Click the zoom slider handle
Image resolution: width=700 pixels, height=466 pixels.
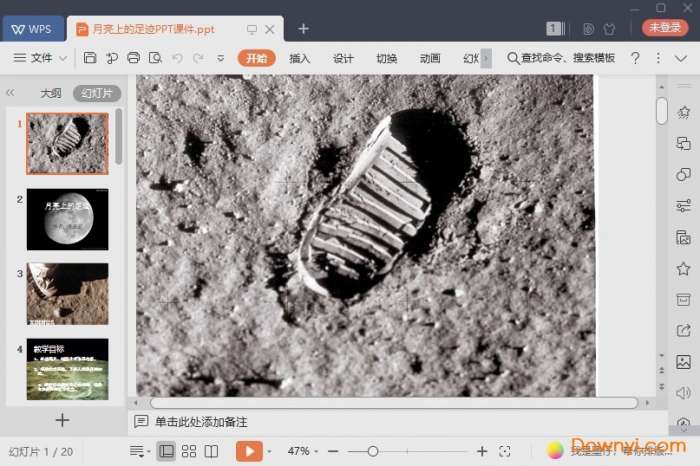[x=373, y=451]
